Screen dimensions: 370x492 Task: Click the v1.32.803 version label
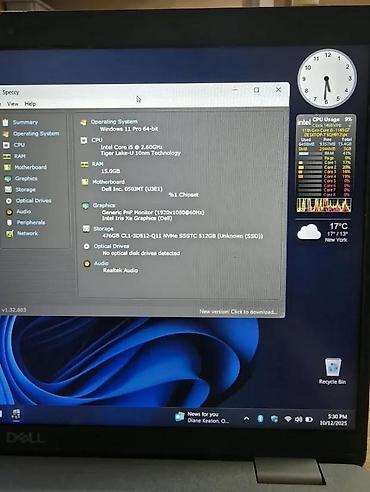14,310
